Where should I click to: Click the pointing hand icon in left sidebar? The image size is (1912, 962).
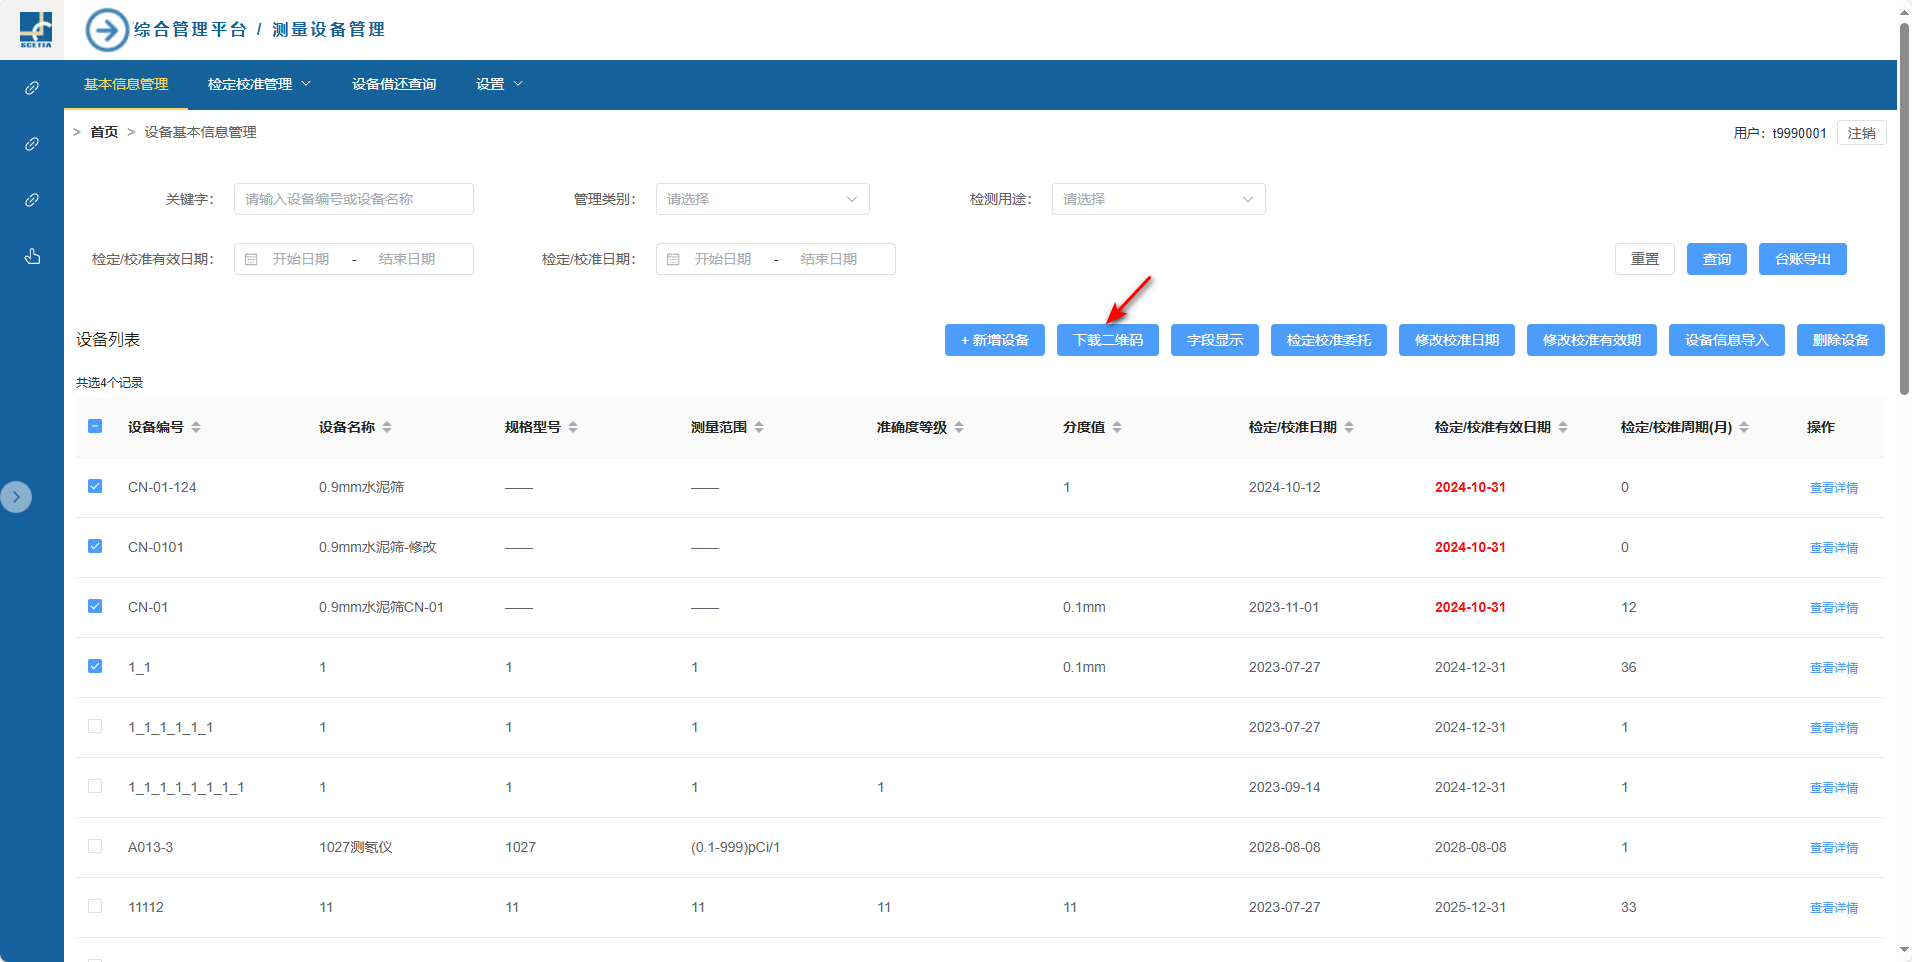pos(32,257)
